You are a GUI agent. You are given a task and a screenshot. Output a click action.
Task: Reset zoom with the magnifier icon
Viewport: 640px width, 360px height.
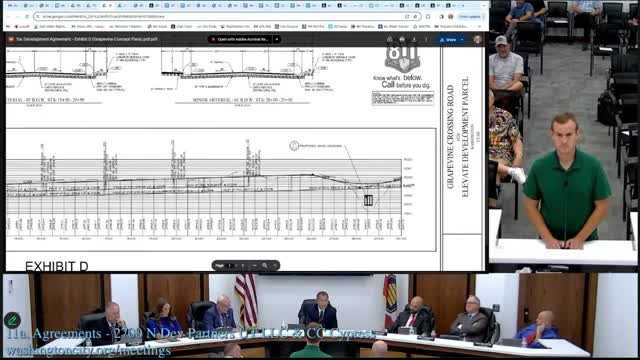pos(264,266)
